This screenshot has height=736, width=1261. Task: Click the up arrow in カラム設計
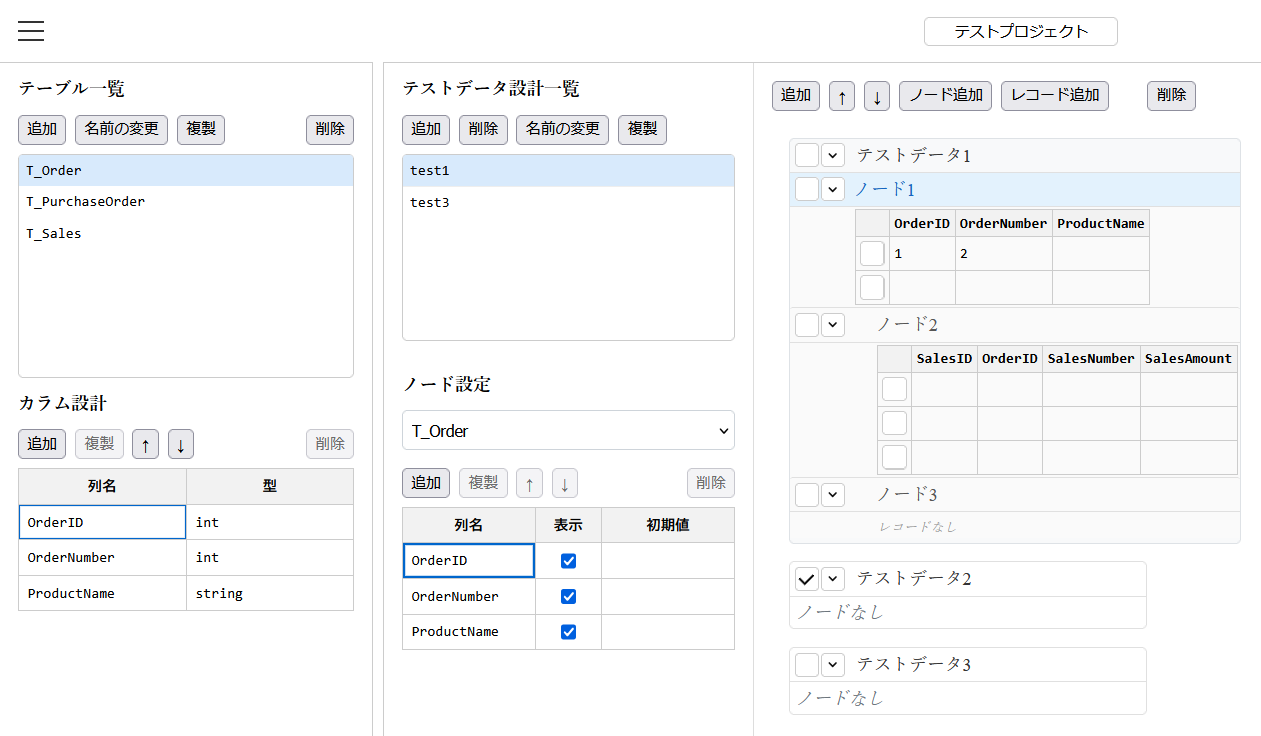(145, 444)
